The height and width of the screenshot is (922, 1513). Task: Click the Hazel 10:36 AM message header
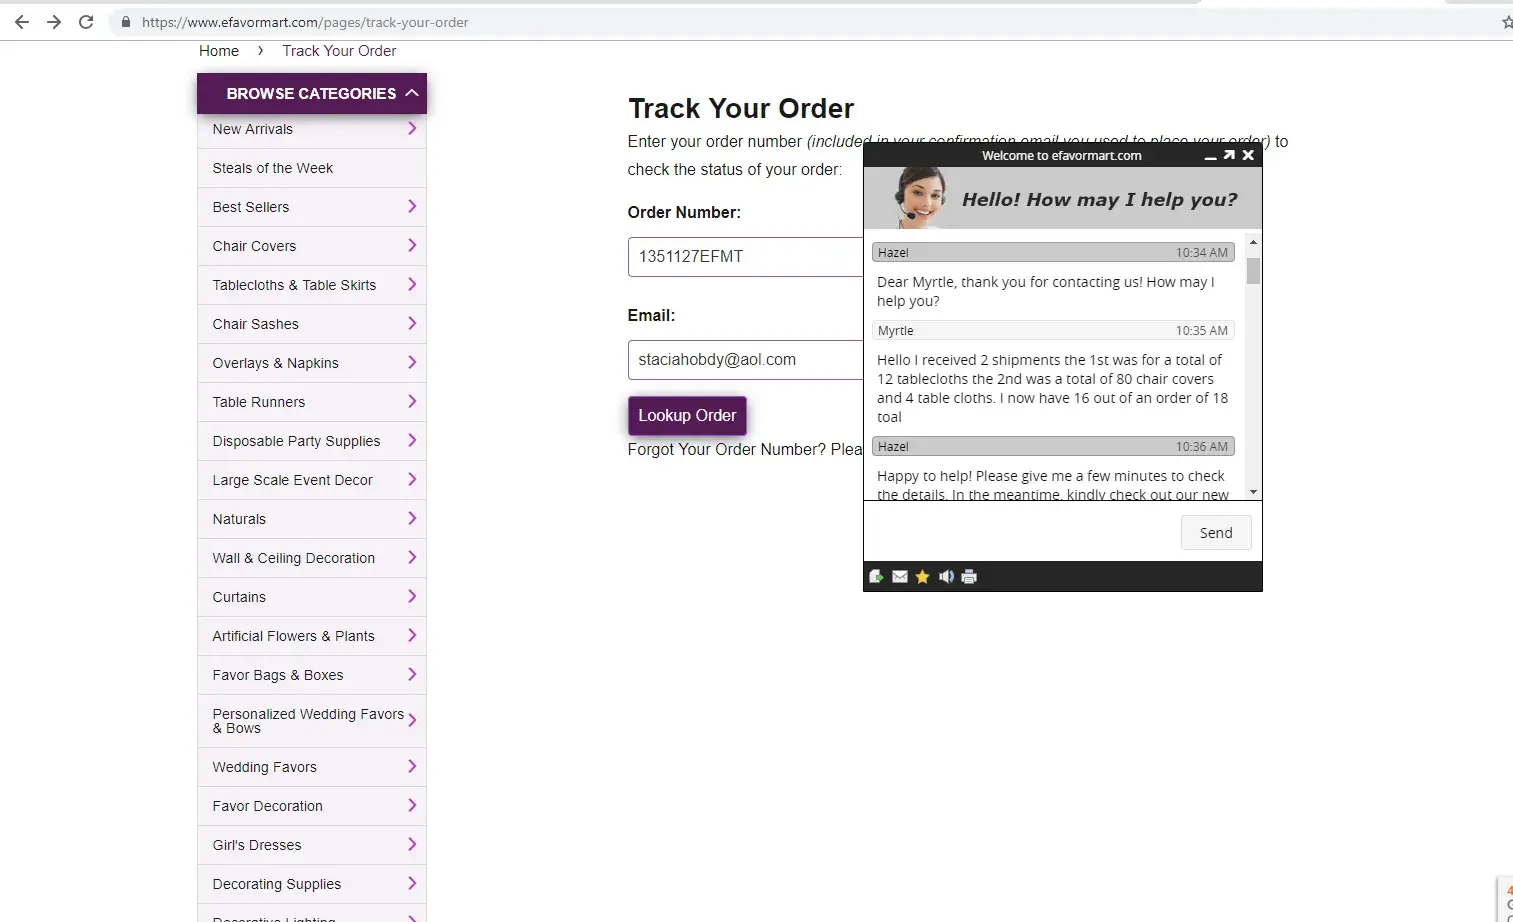point(1053,447)
